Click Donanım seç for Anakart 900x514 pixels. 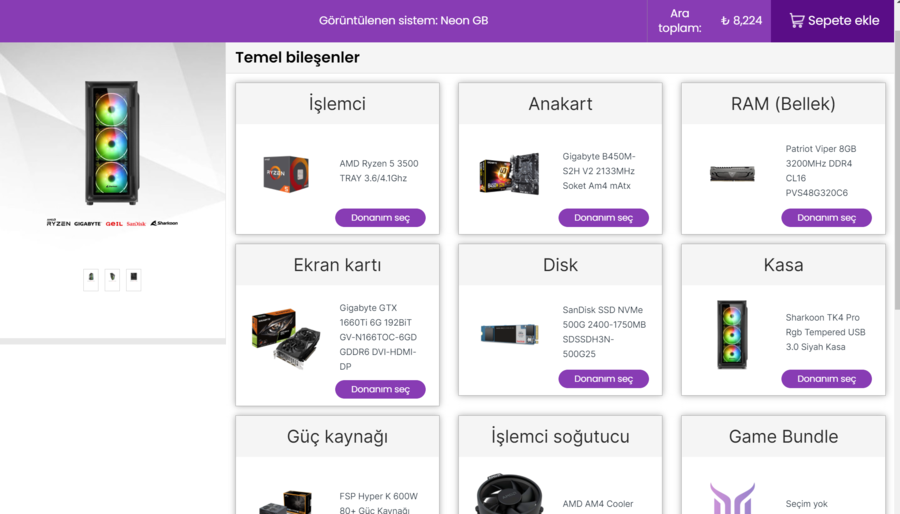pyautogui.click(x=604, y=217)
